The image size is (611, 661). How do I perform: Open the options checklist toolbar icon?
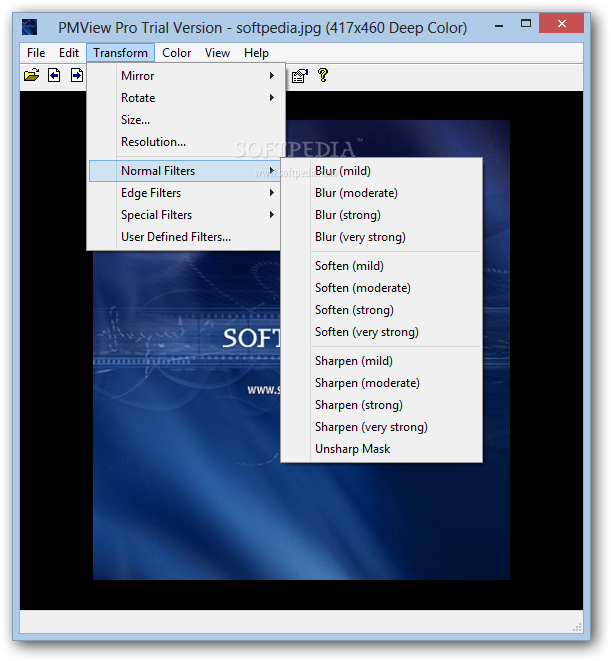coord(300,76)
